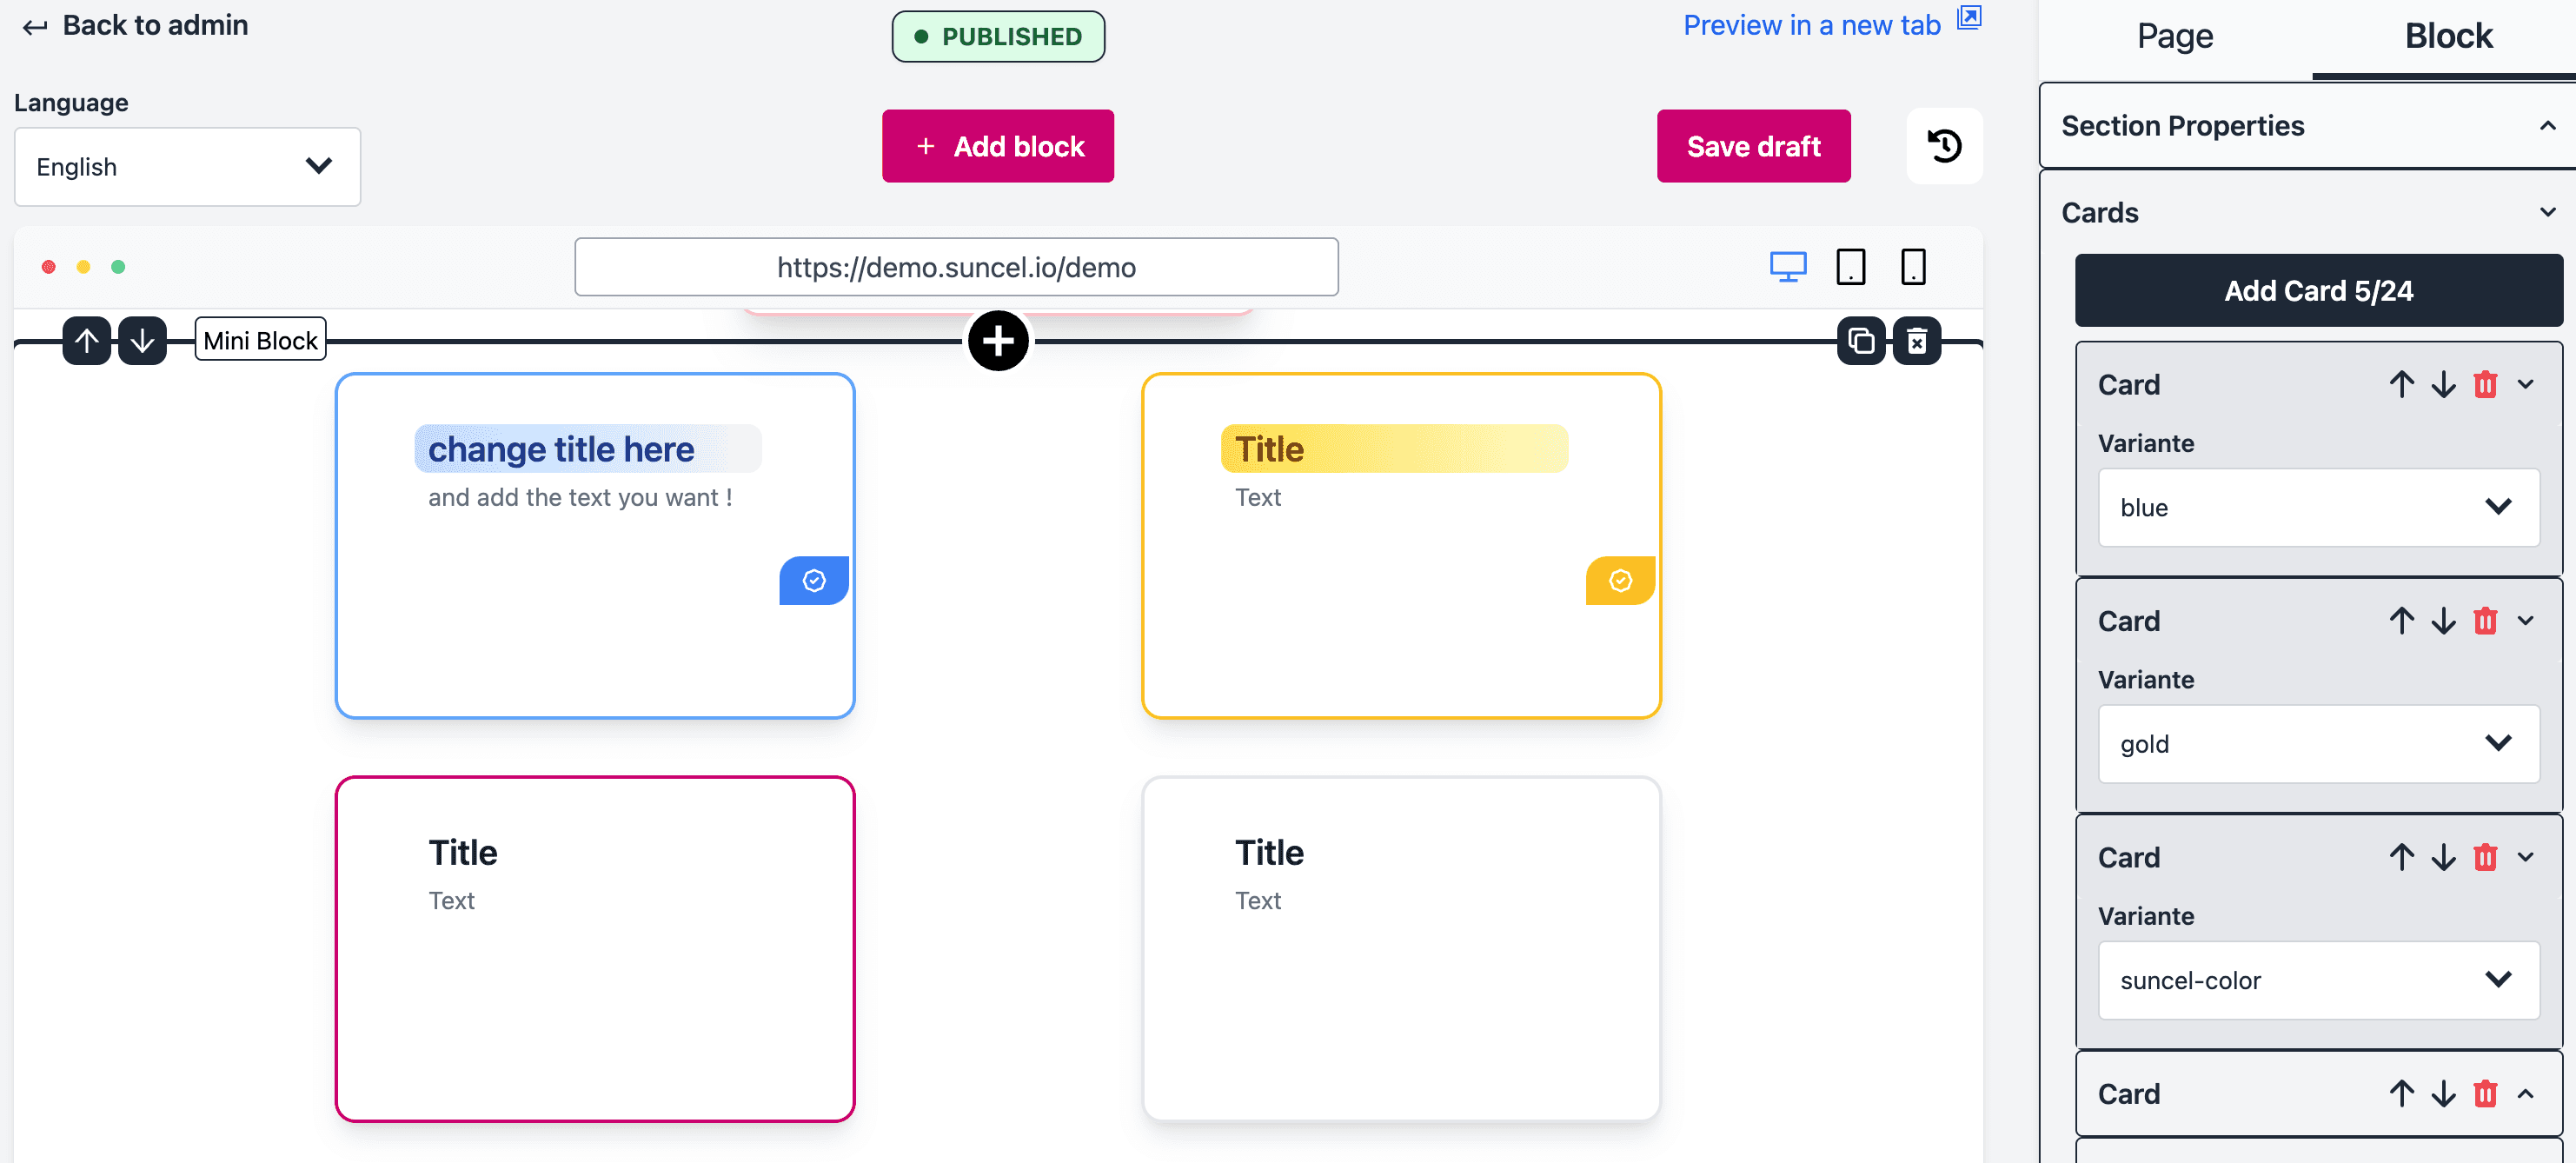Click the Add block button
Screen dimensions: 2576x1163
point(999,144)
